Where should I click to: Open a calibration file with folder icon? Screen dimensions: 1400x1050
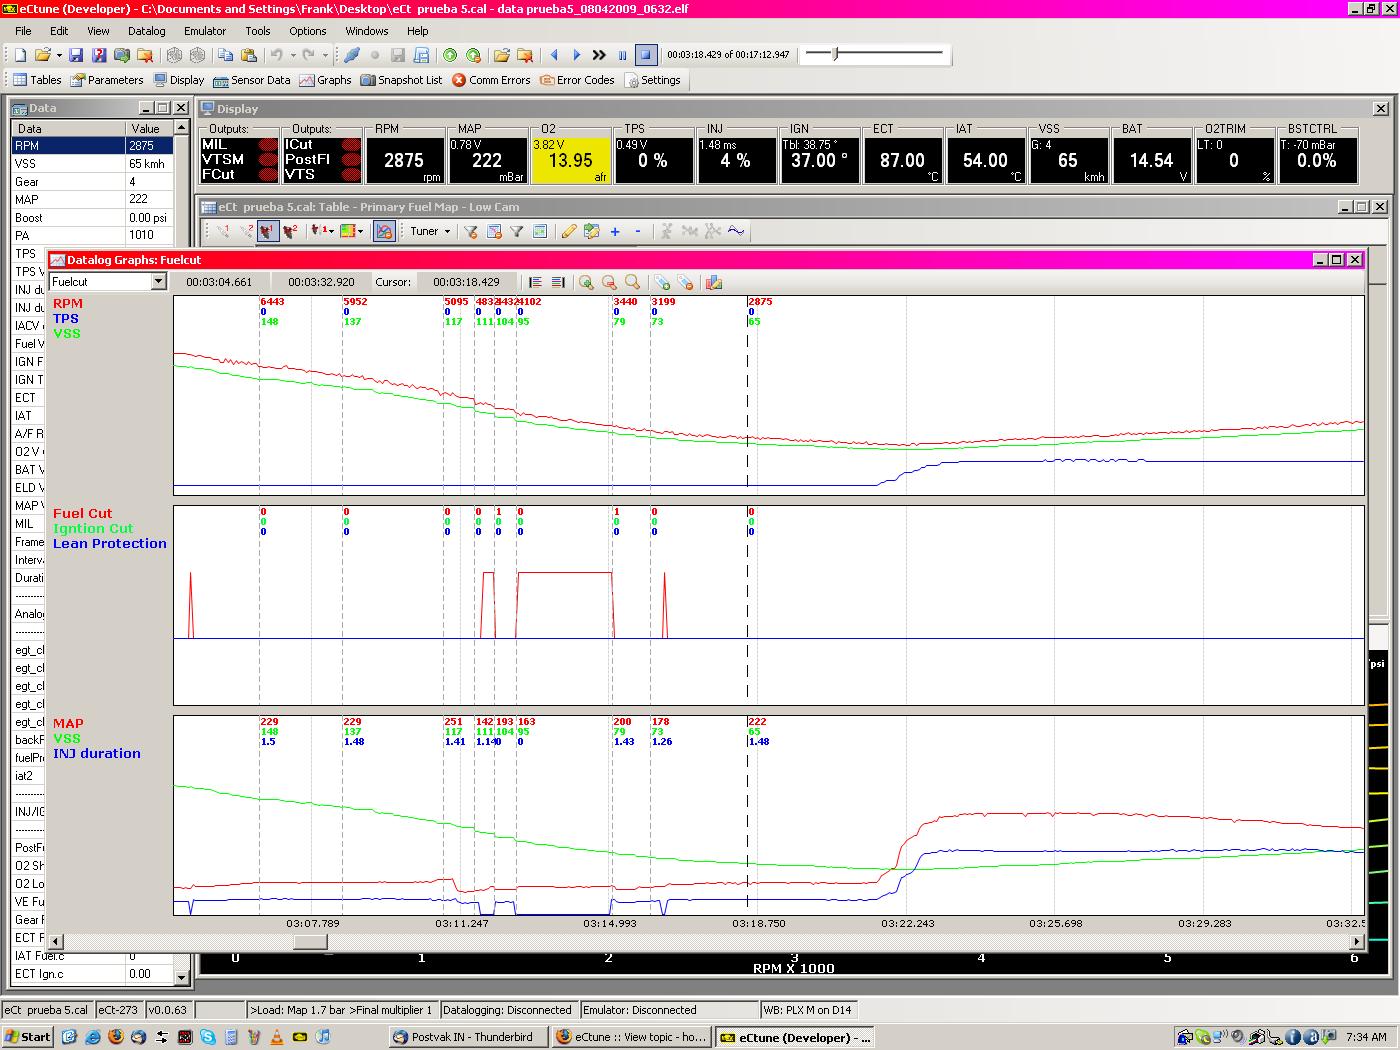tap(43, 55)
